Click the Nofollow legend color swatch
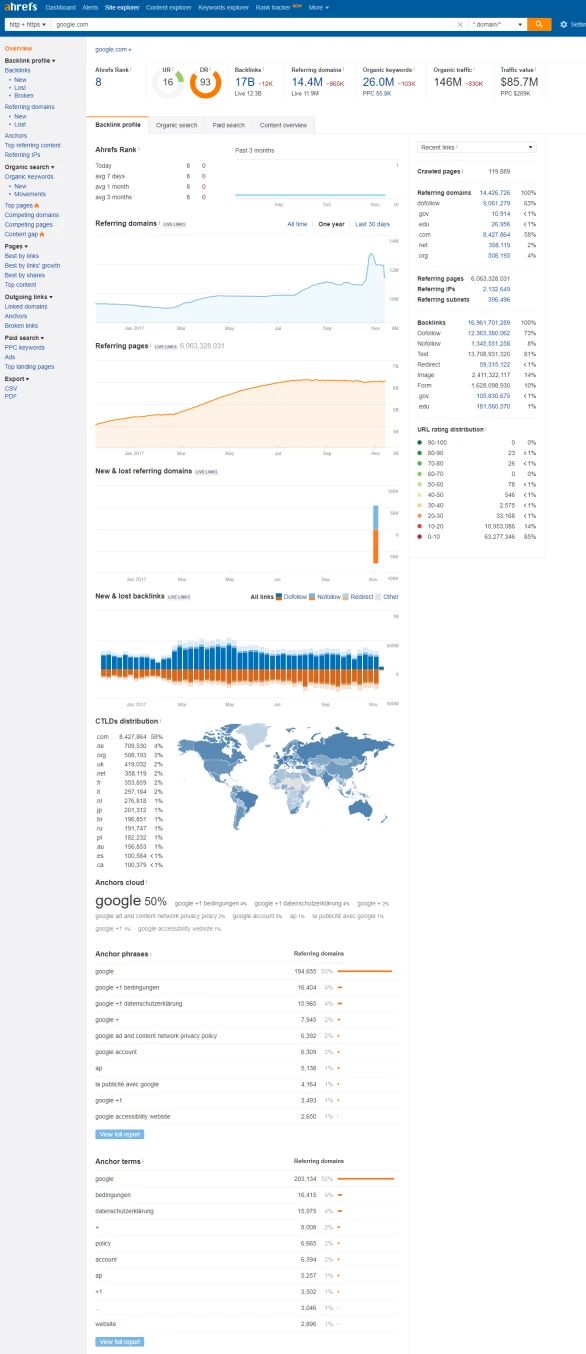Viewport: 586px width, 1354px height. [313, 597]
